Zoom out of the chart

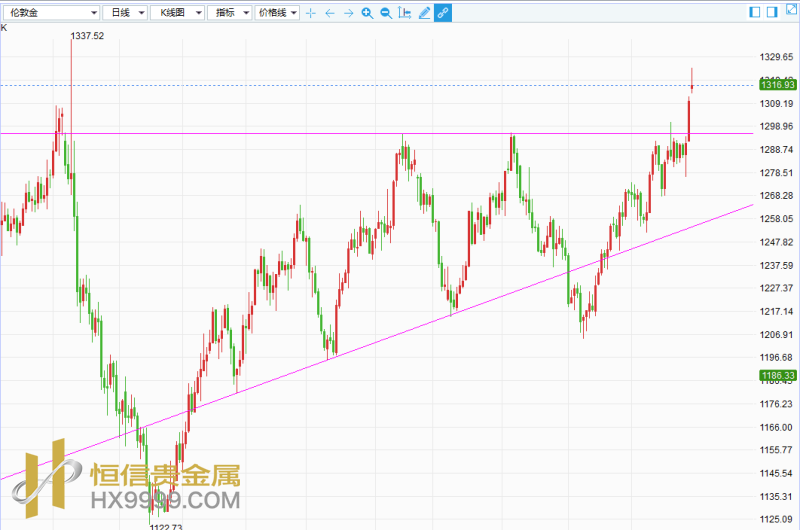click(385, 13)
